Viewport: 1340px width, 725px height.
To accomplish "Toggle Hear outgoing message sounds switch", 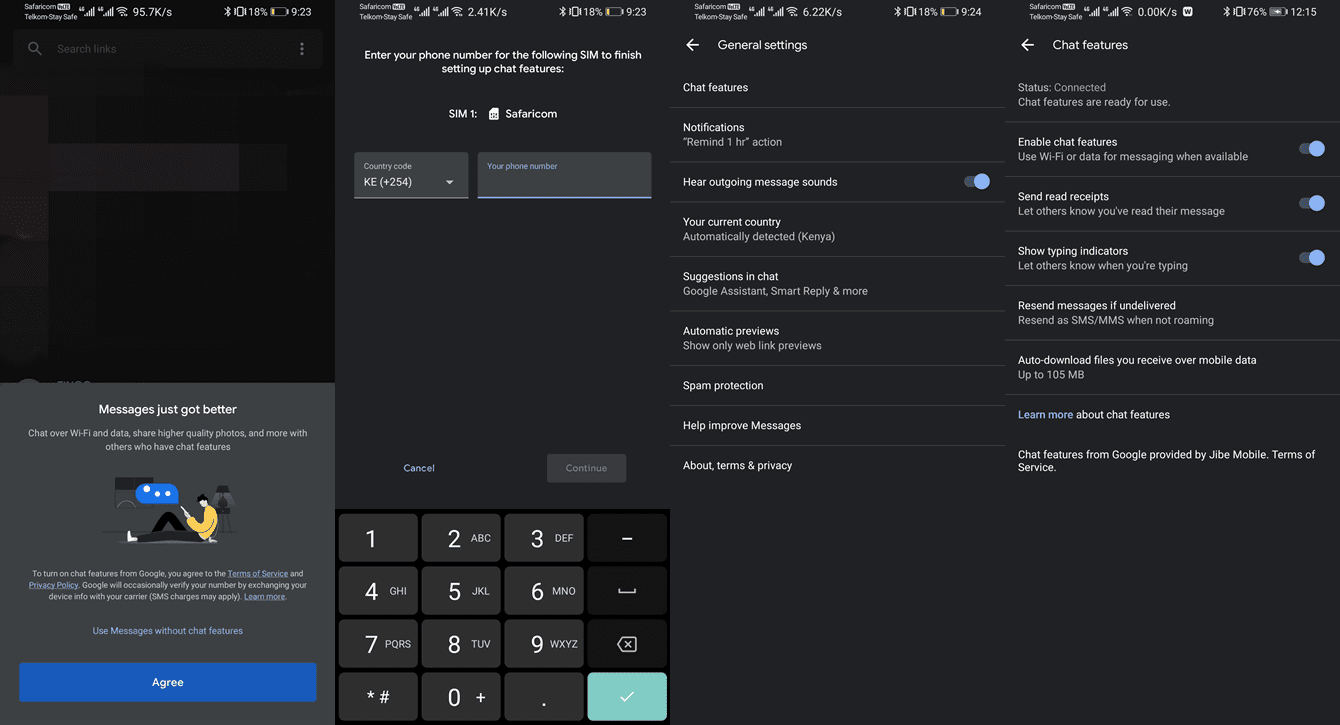I will (x=976, y=181).
